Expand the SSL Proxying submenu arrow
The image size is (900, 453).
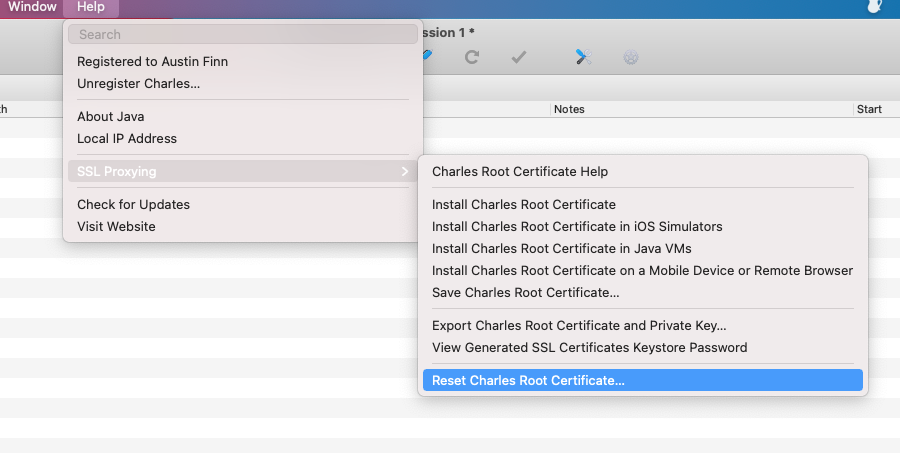point(404,172)
